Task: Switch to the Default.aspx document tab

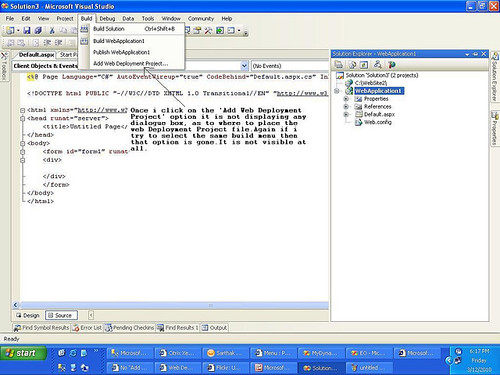Action: coord(36,55)
